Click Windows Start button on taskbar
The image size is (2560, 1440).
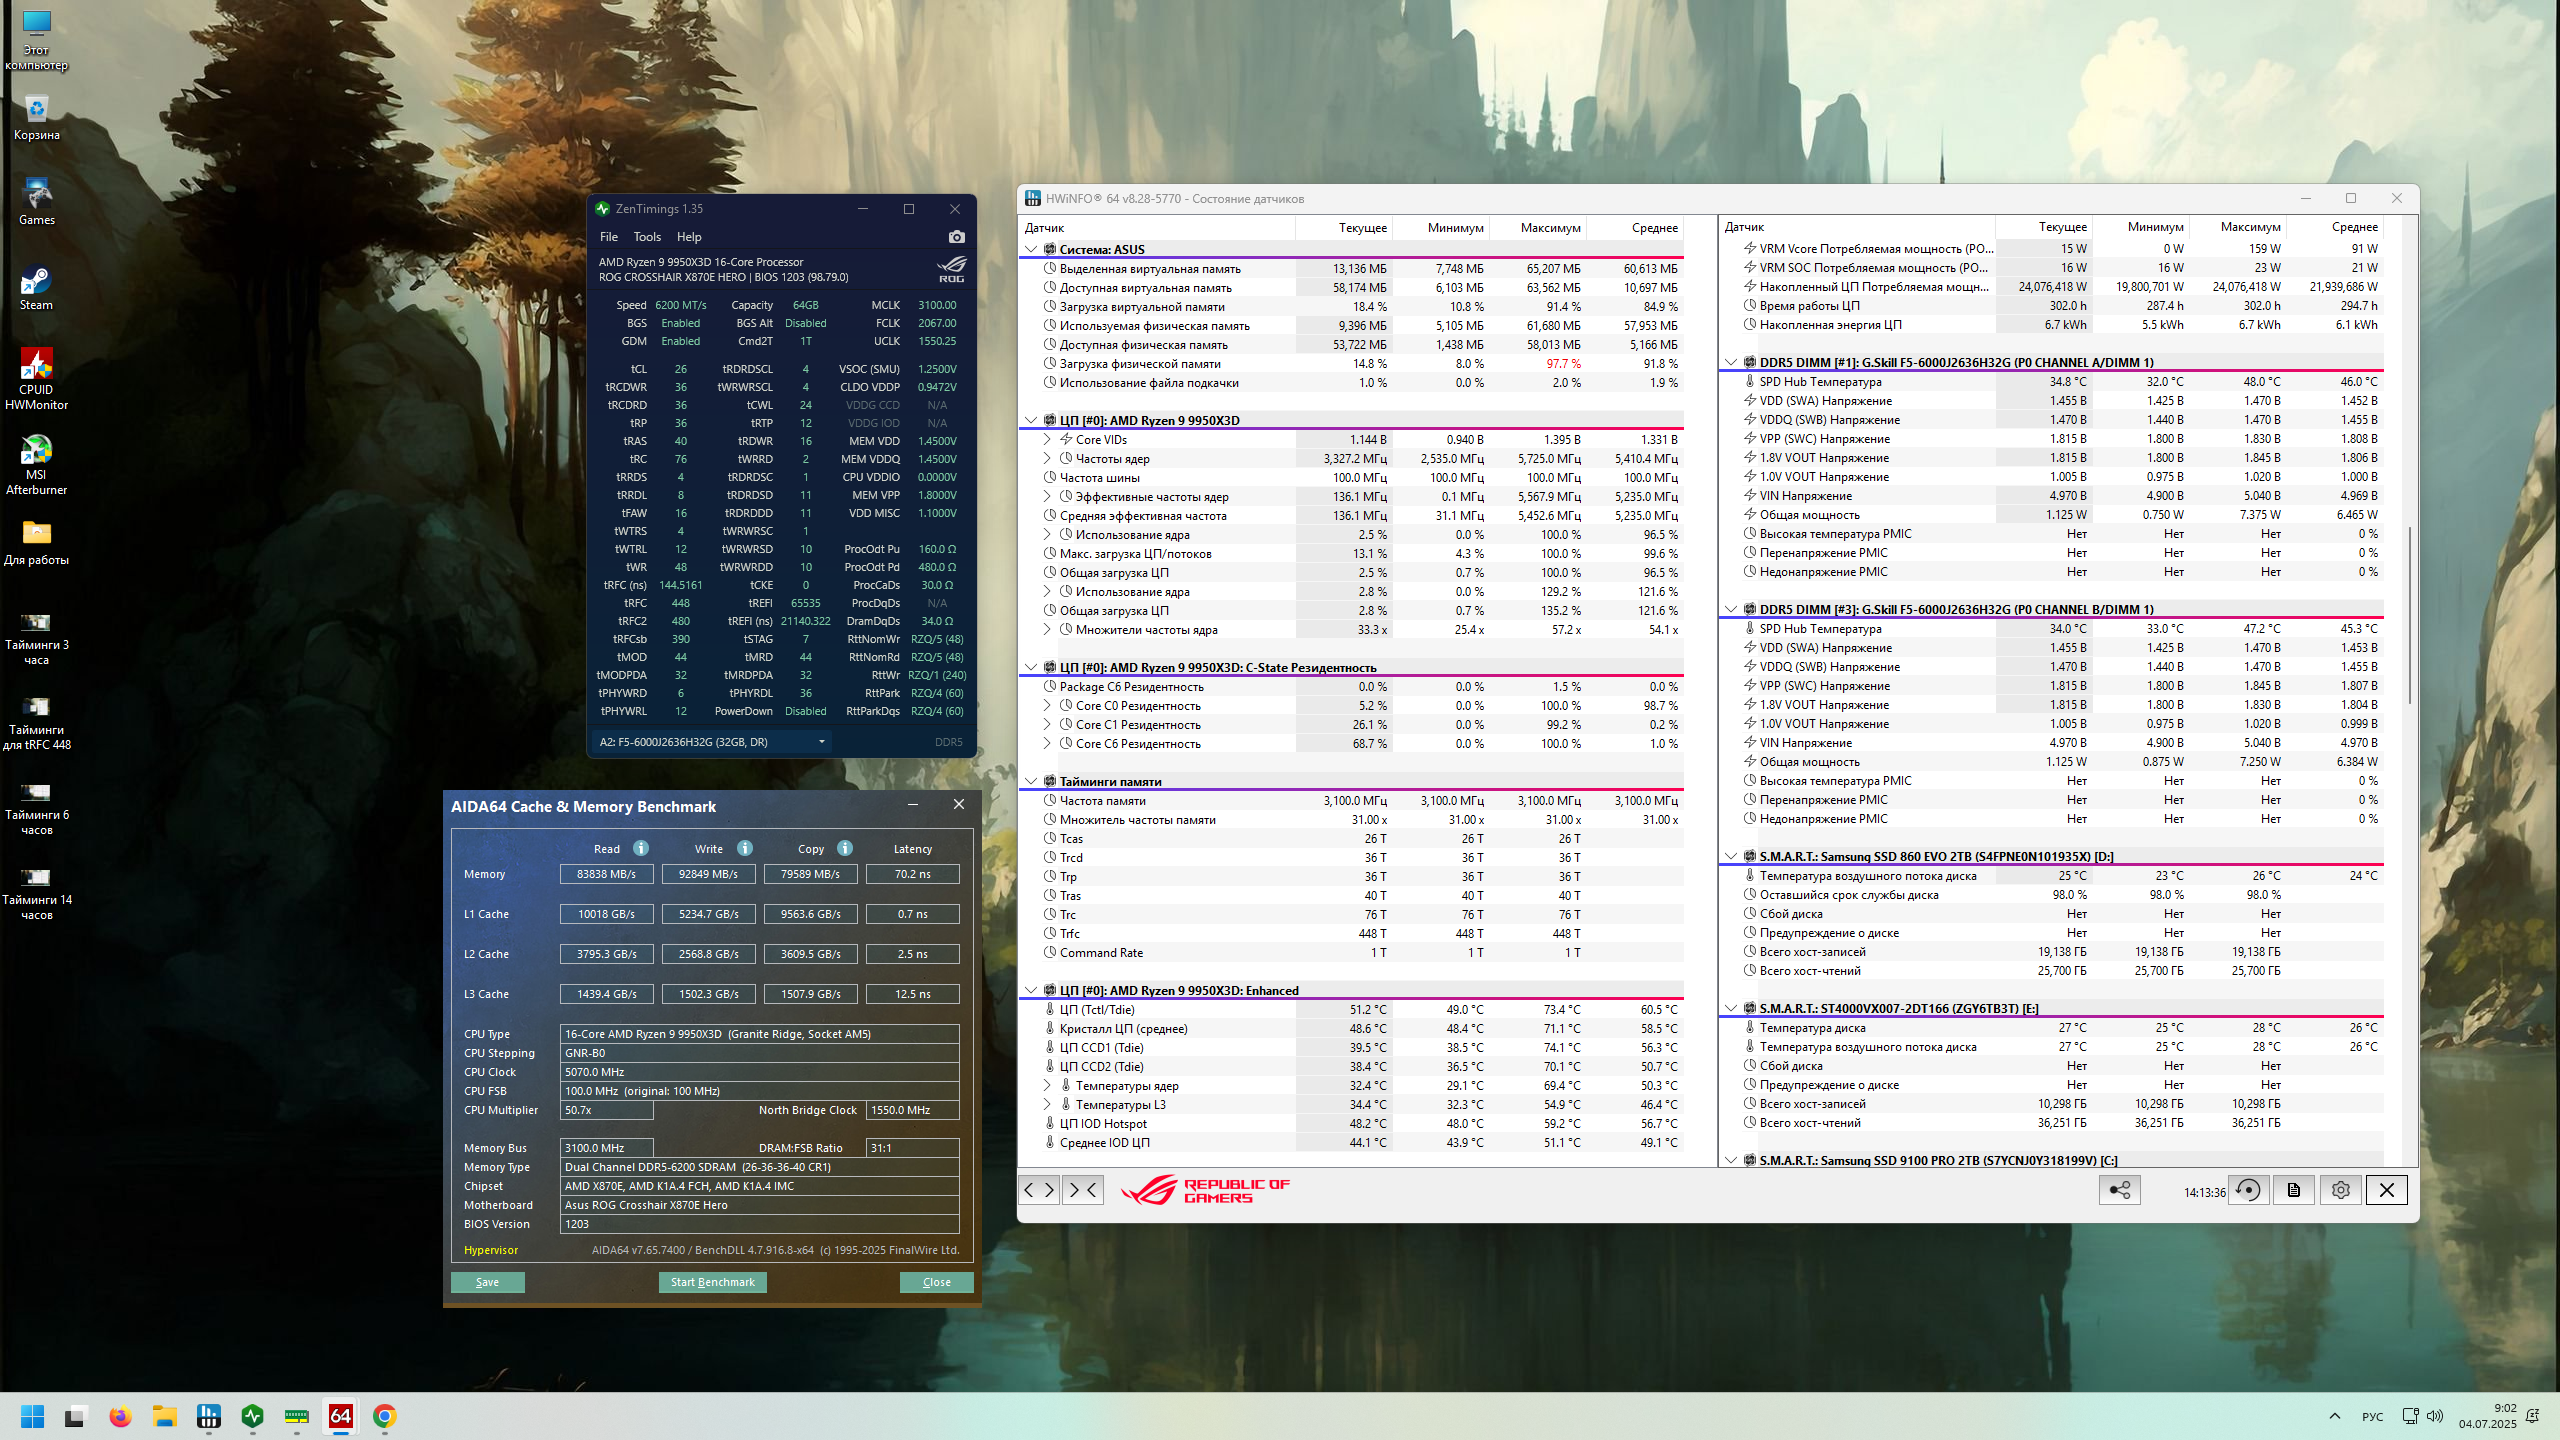(x=33, y=1416)
